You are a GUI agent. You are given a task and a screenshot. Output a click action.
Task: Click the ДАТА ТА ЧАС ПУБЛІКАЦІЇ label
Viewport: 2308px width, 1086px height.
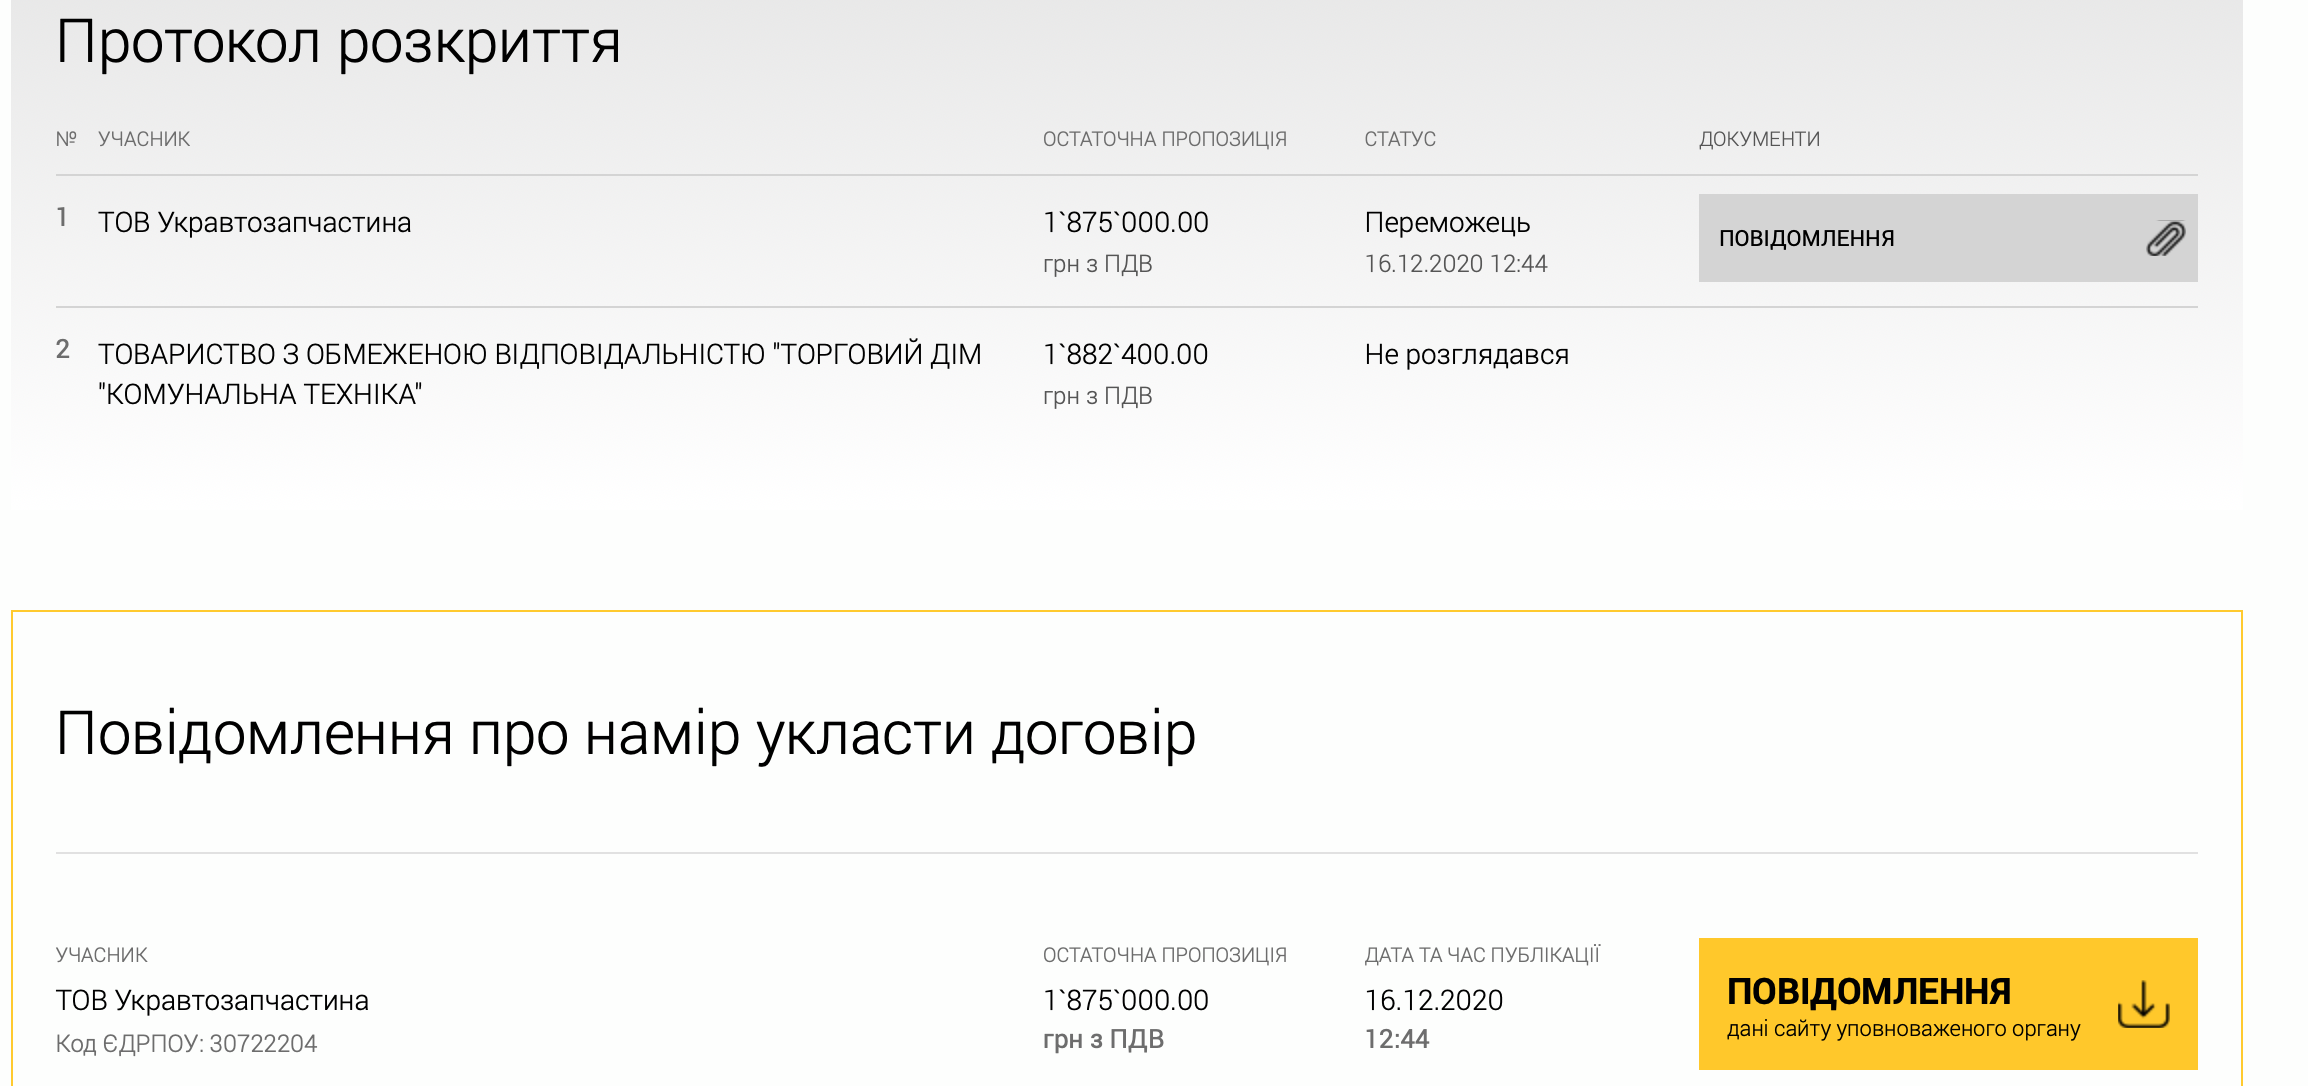point(1482,955)
